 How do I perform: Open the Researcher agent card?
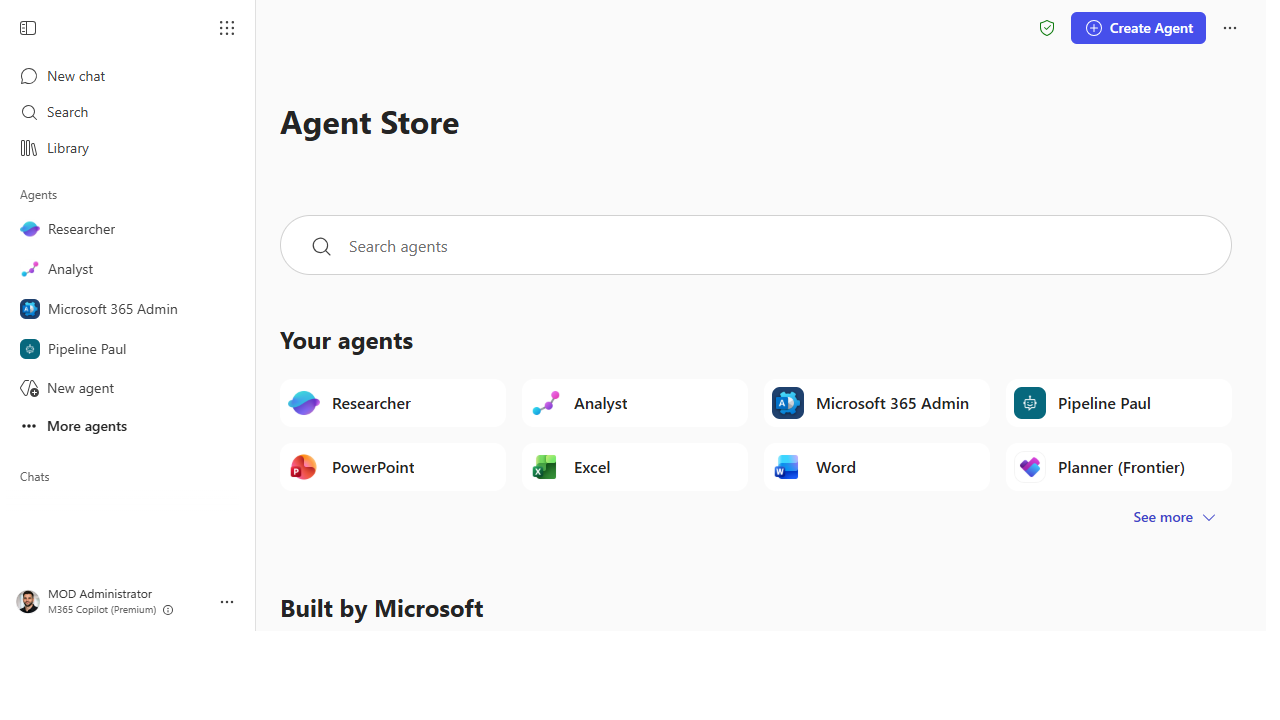tap(393, 403)
